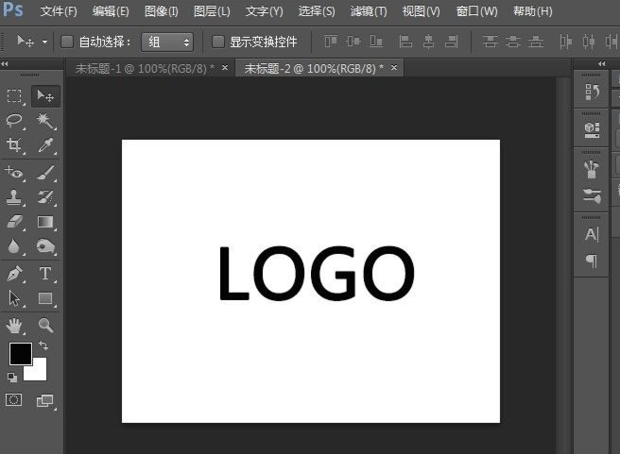Open the 窗口(W) menu
The width and height of the screenshot is (620, 454).
tap(476, 11)
